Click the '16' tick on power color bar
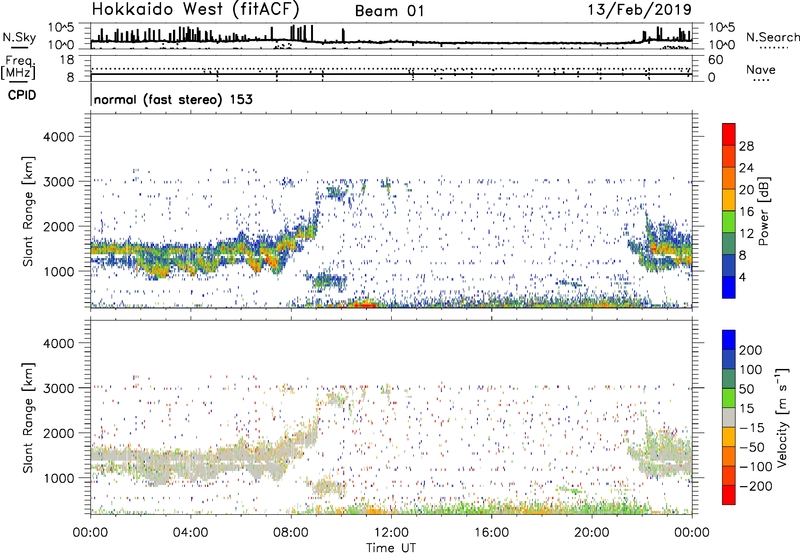This screenshot has height=554, width=800. 746,212
